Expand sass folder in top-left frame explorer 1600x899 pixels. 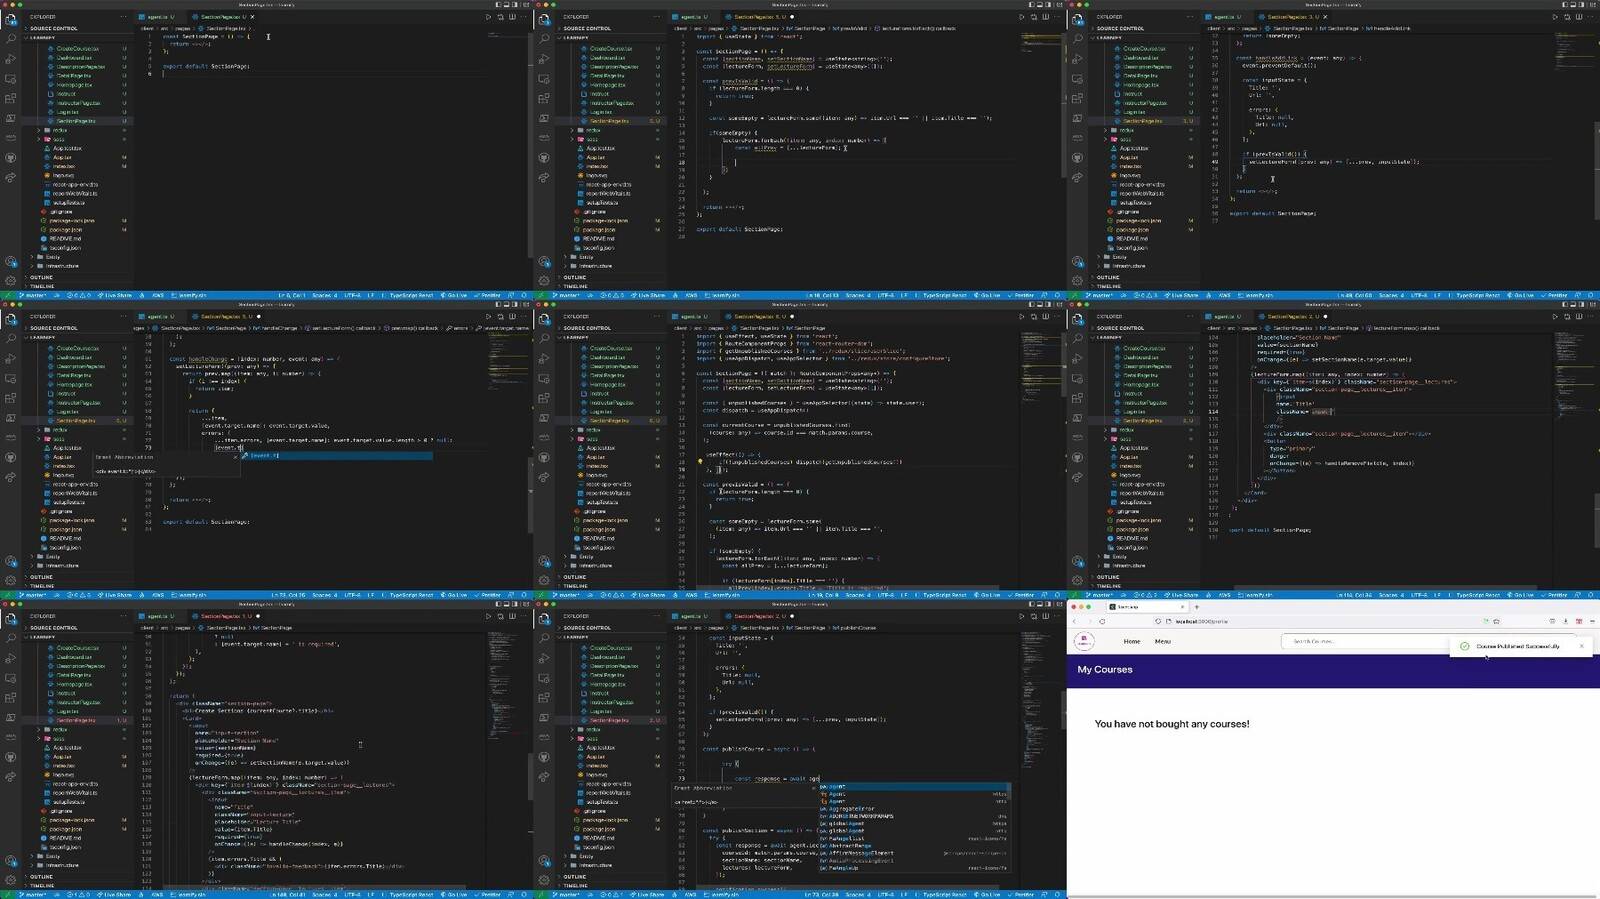tap(77, 139)
